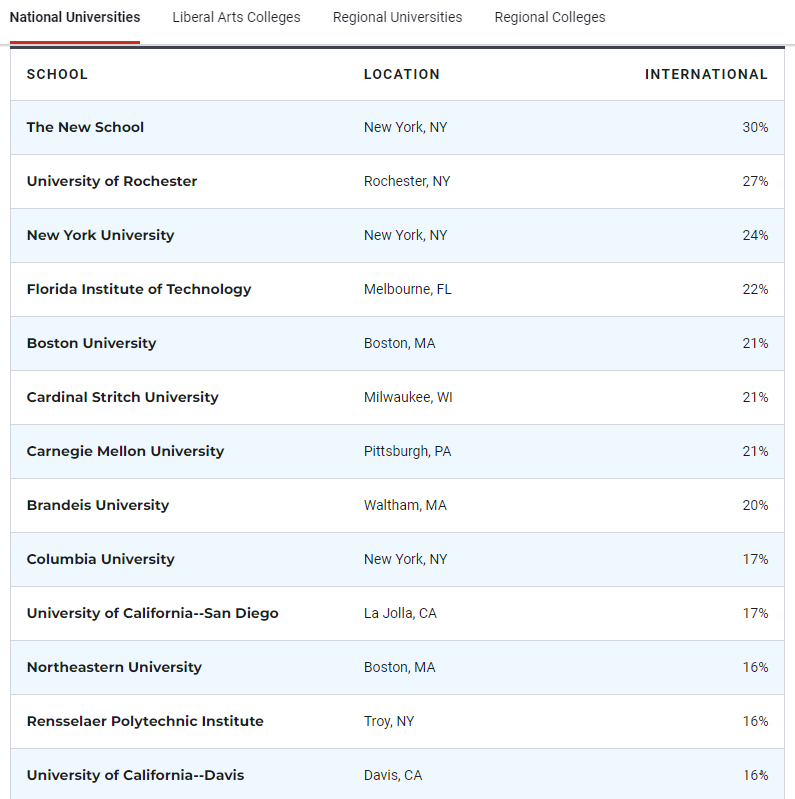Select Brandeis University in the list
The width and height of the screenshot is (795, 799).
pos(98,505)
